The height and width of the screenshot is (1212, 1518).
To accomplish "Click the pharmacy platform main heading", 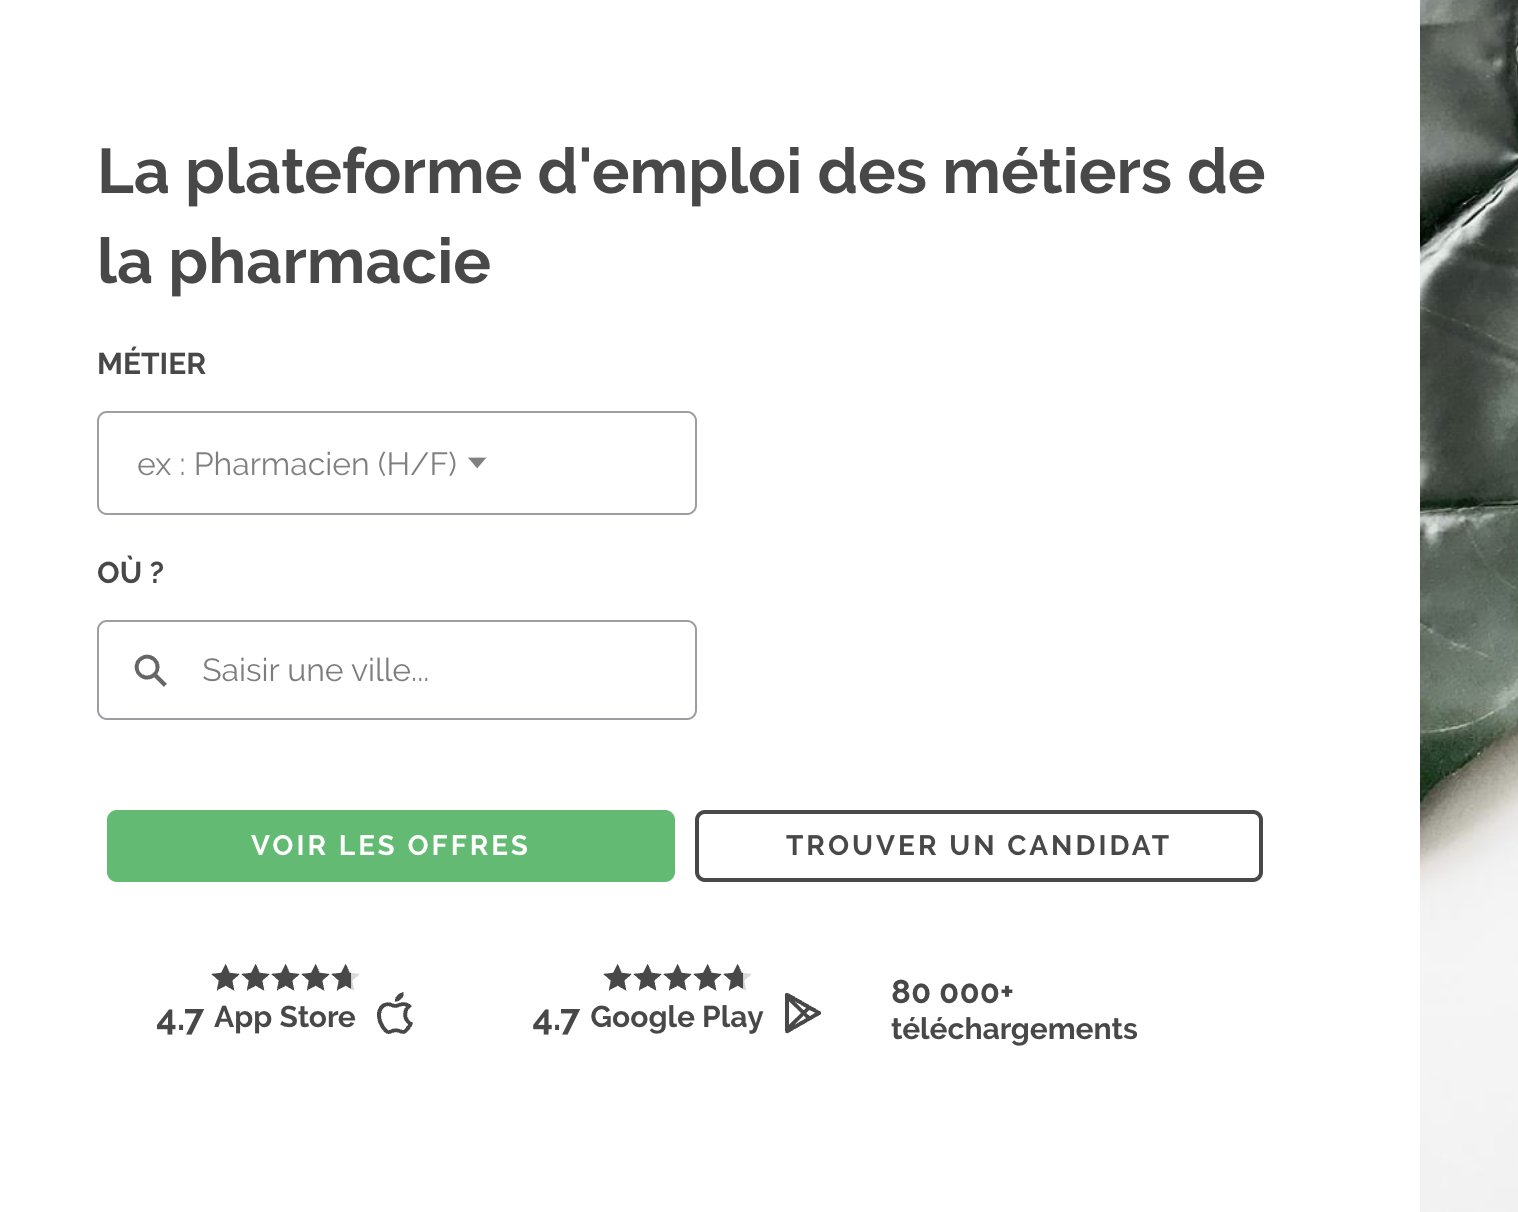I will coord(681,216).
